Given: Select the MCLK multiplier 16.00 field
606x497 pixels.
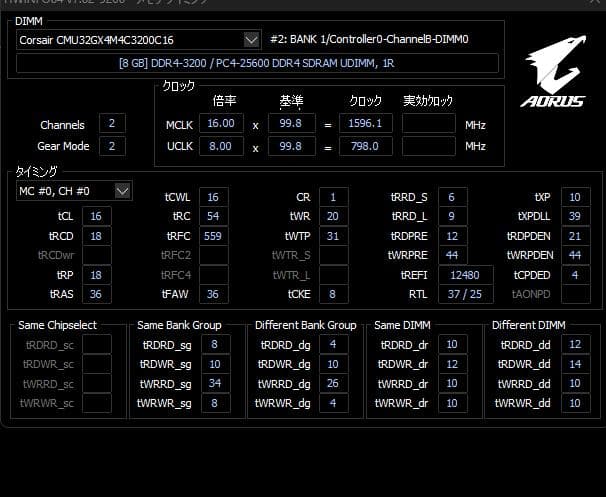Looking at the screenshot, I should pyautogui.click(x=221, y=124).
